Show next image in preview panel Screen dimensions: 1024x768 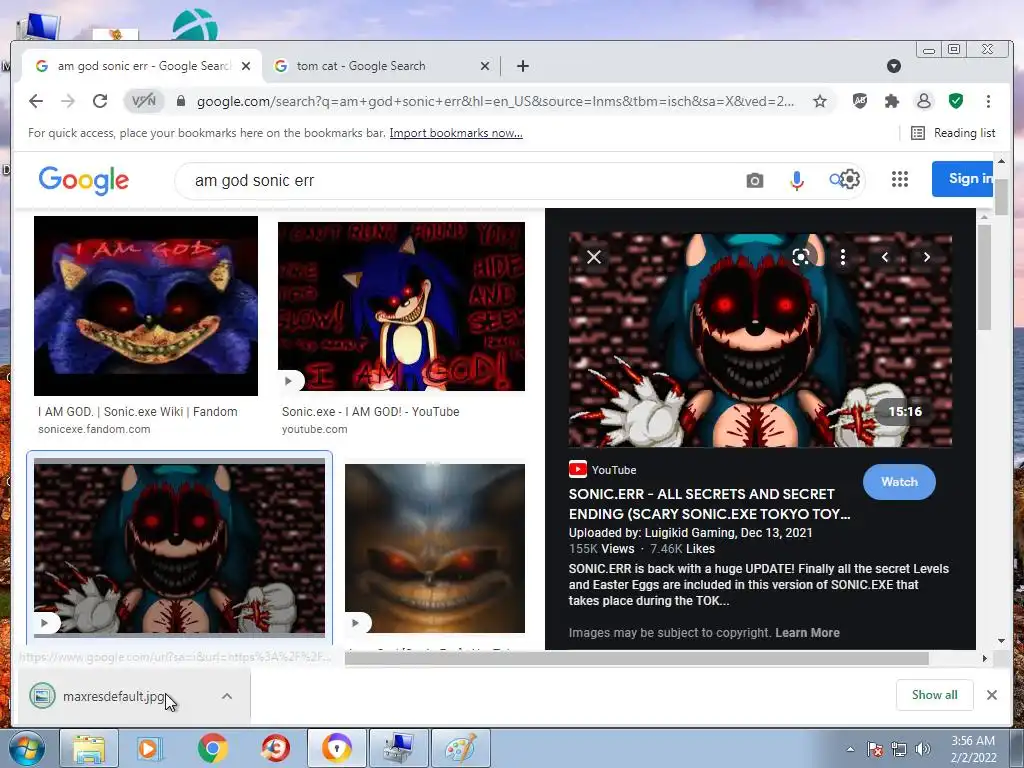926,257
